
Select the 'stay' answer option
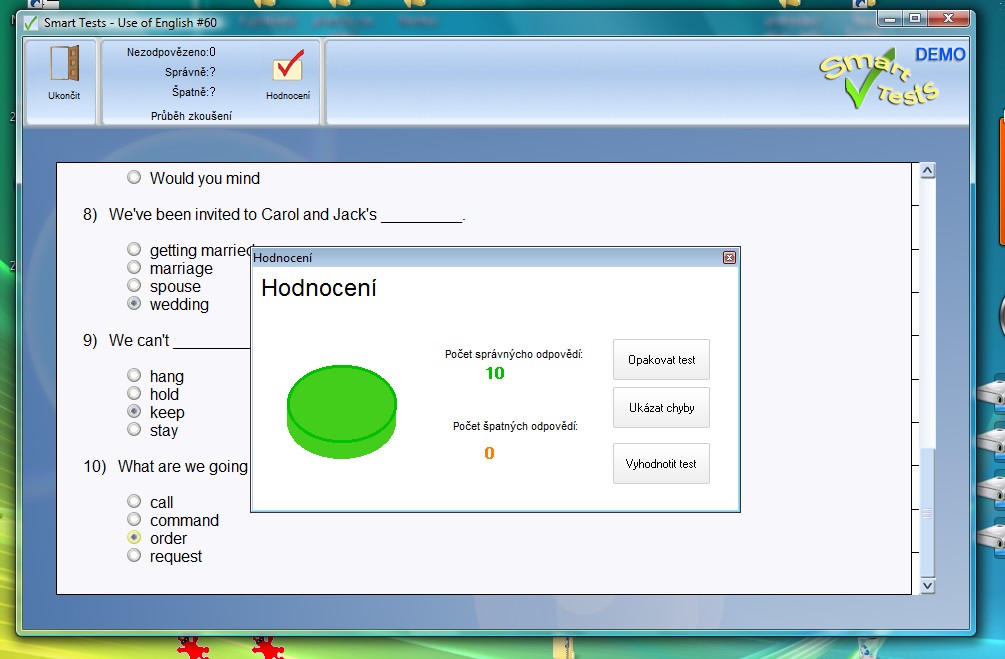(134, 430)
